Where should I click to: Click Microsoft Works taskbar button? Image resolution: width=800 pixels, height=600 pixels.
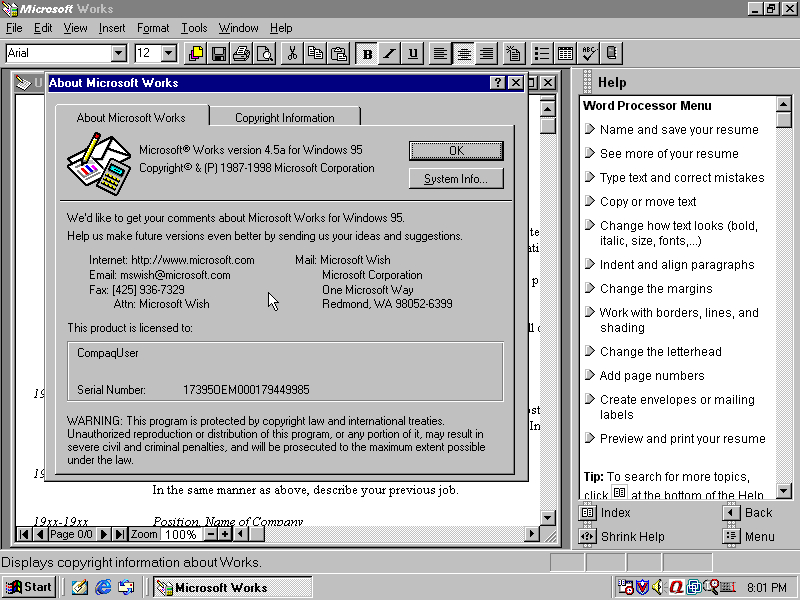(233, 588)
